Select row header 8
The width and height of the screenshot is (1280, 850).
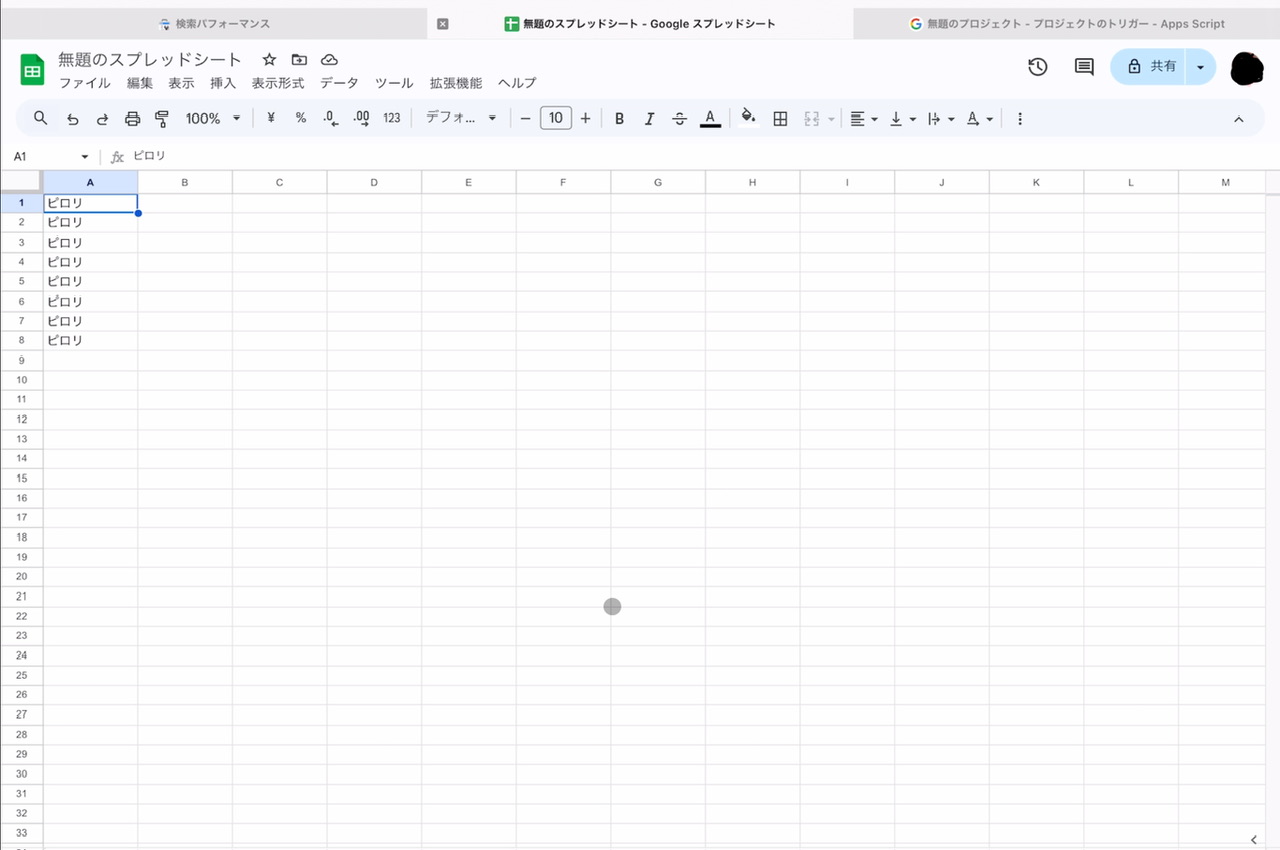[21, 341]
